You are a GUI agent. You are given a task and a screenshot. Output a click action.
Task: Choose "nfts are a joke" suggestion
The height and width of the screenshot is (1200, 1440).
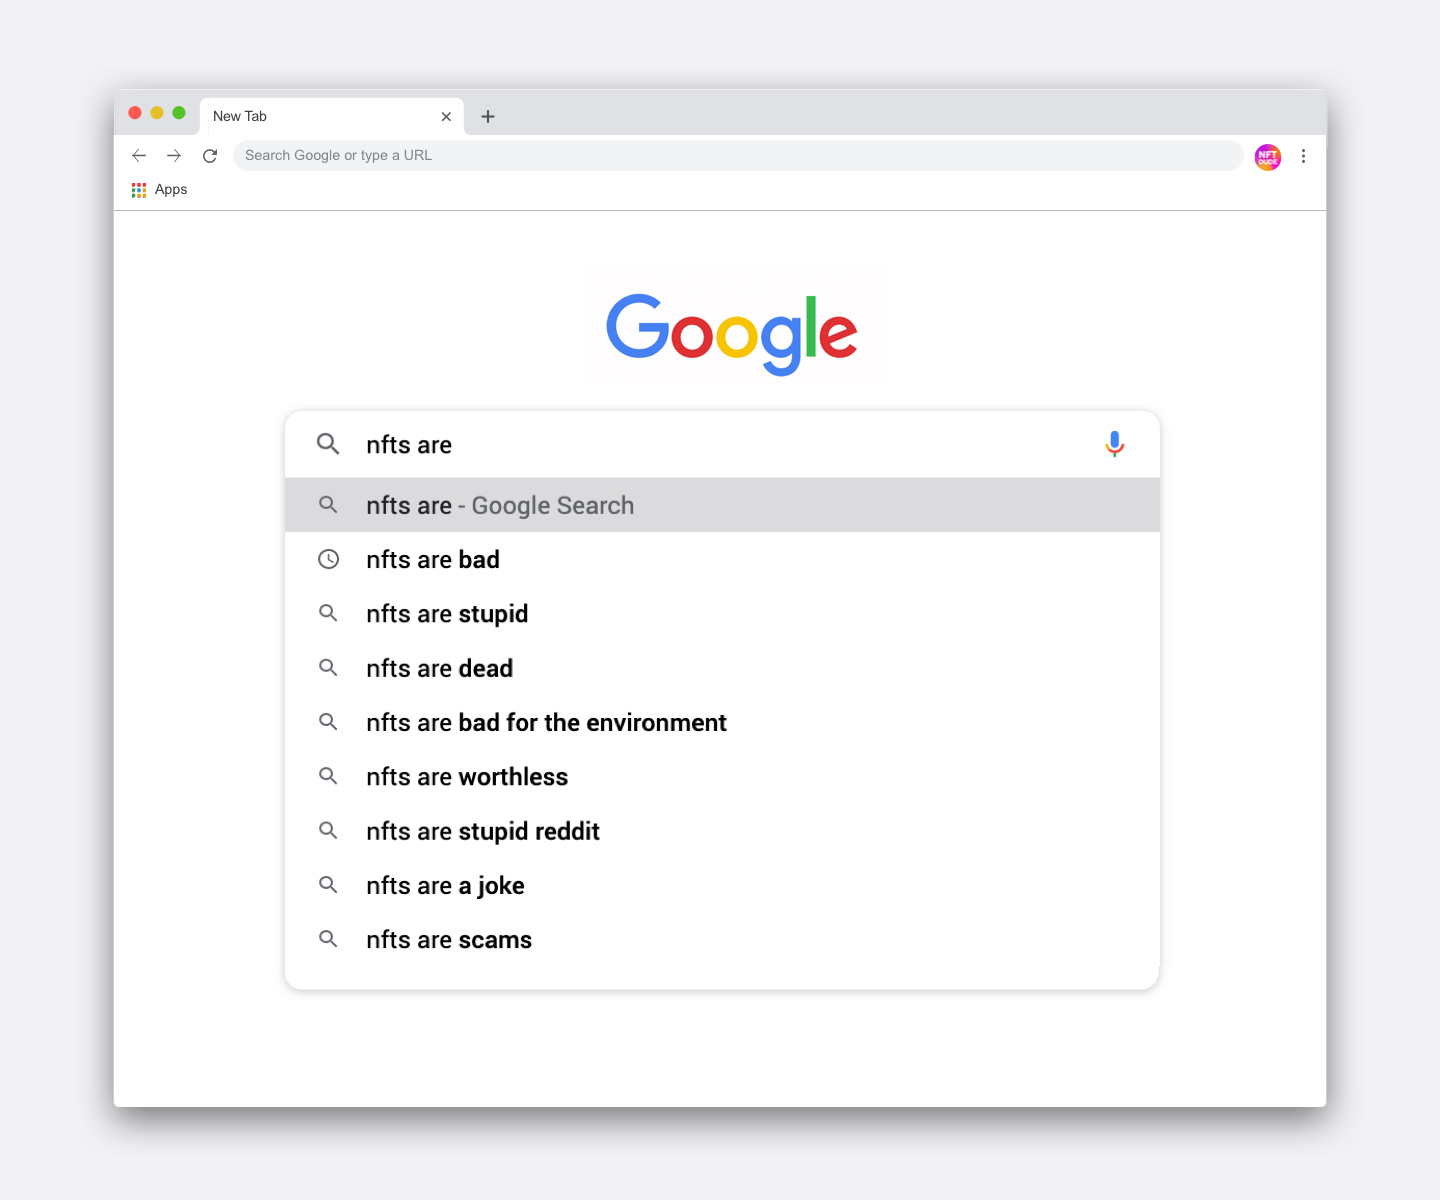pyautogui.click(x=722, y=885)
